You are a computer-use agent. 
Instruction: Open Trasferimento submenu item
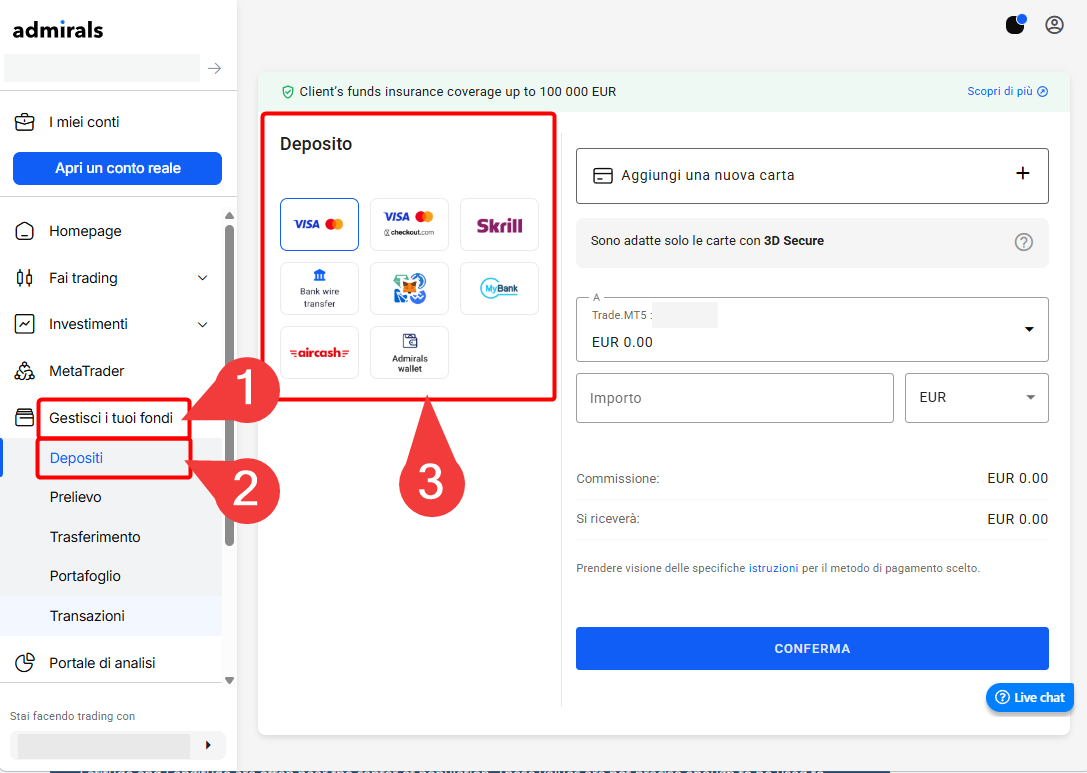[95, 537]
